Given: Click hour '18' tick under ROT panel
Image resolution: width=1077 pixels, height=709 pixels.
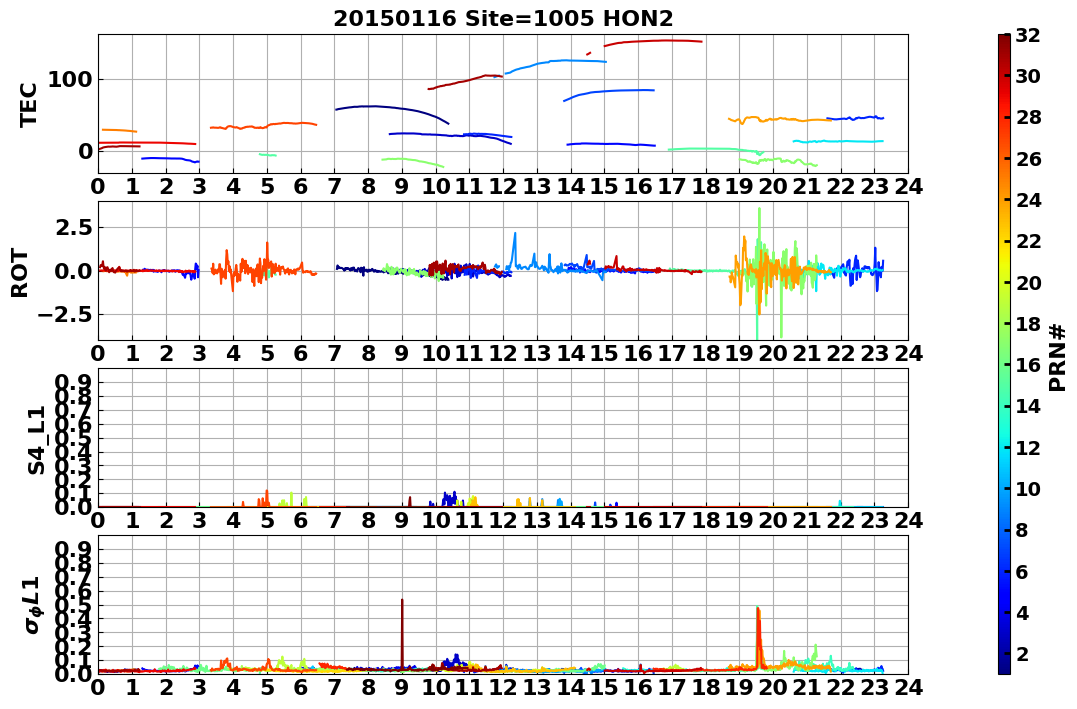Looking at the screenshot, I should [705, 353].
